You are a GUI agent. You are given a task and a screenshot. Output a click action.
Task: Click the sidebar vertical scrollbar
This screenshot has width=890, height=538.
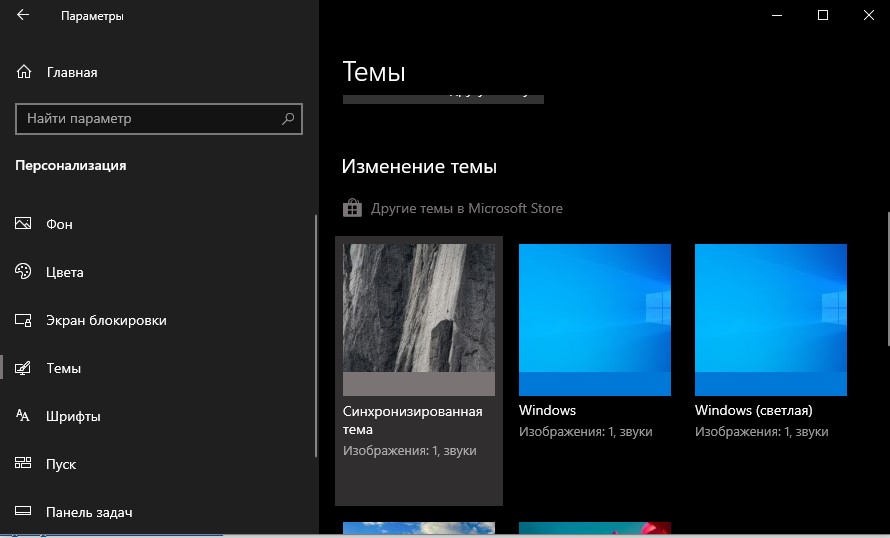(x=316, y=336)
